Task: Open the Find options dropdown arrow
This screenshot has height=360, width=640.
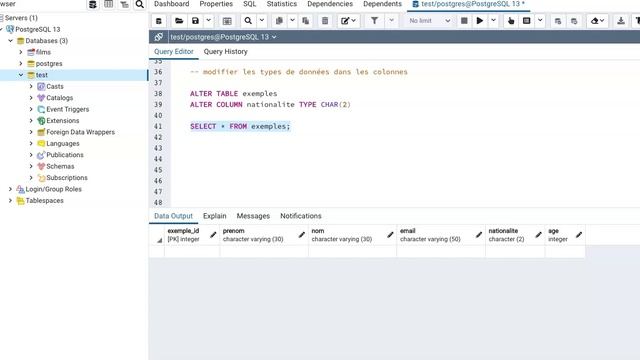Action: point(262,21)
